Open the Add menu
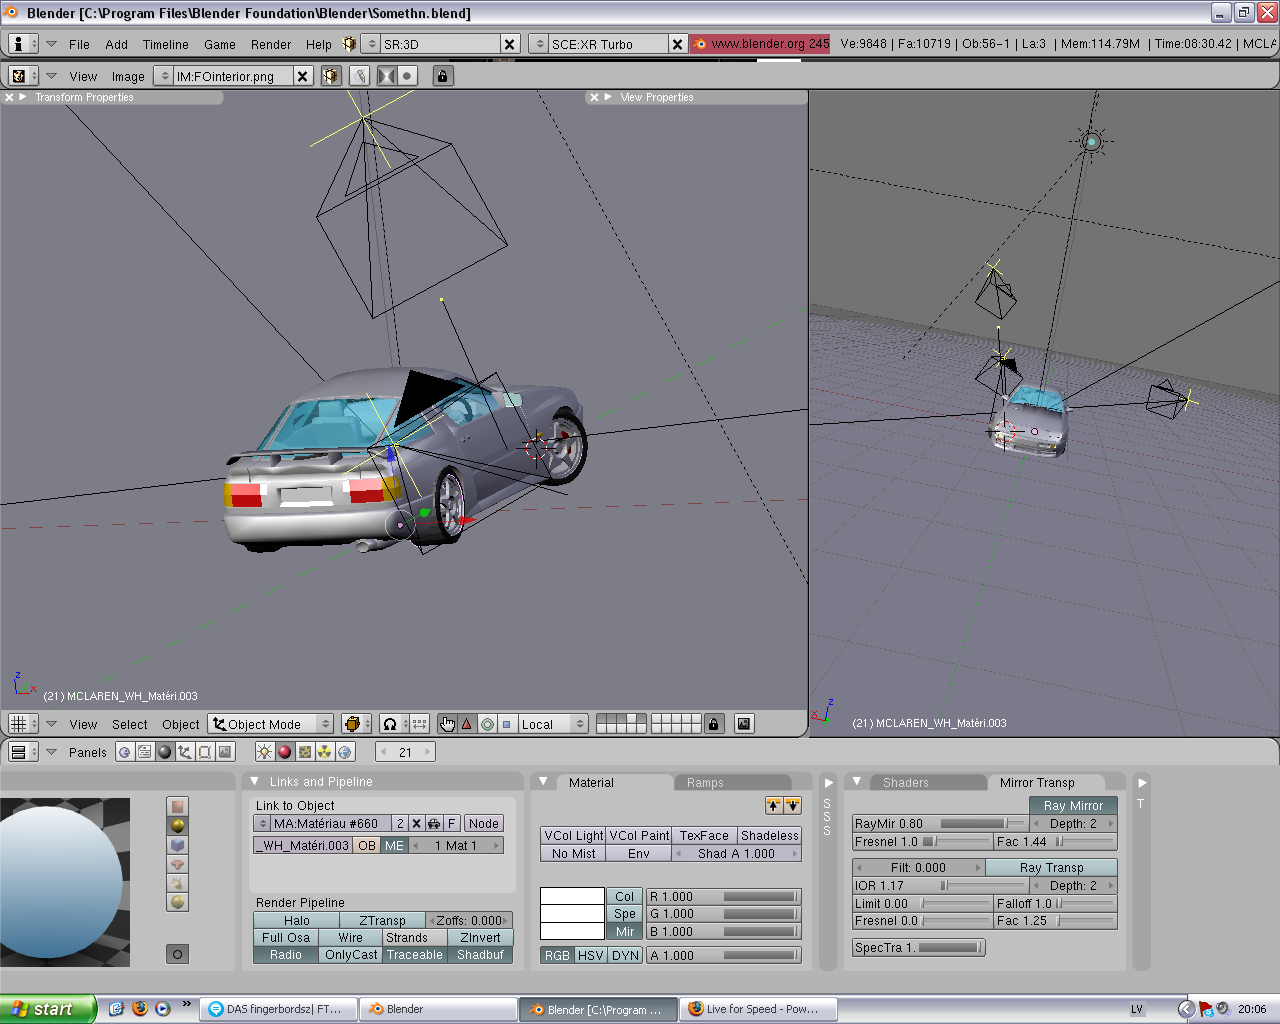Viewport: 1280px width, 1024px height. 117,45
